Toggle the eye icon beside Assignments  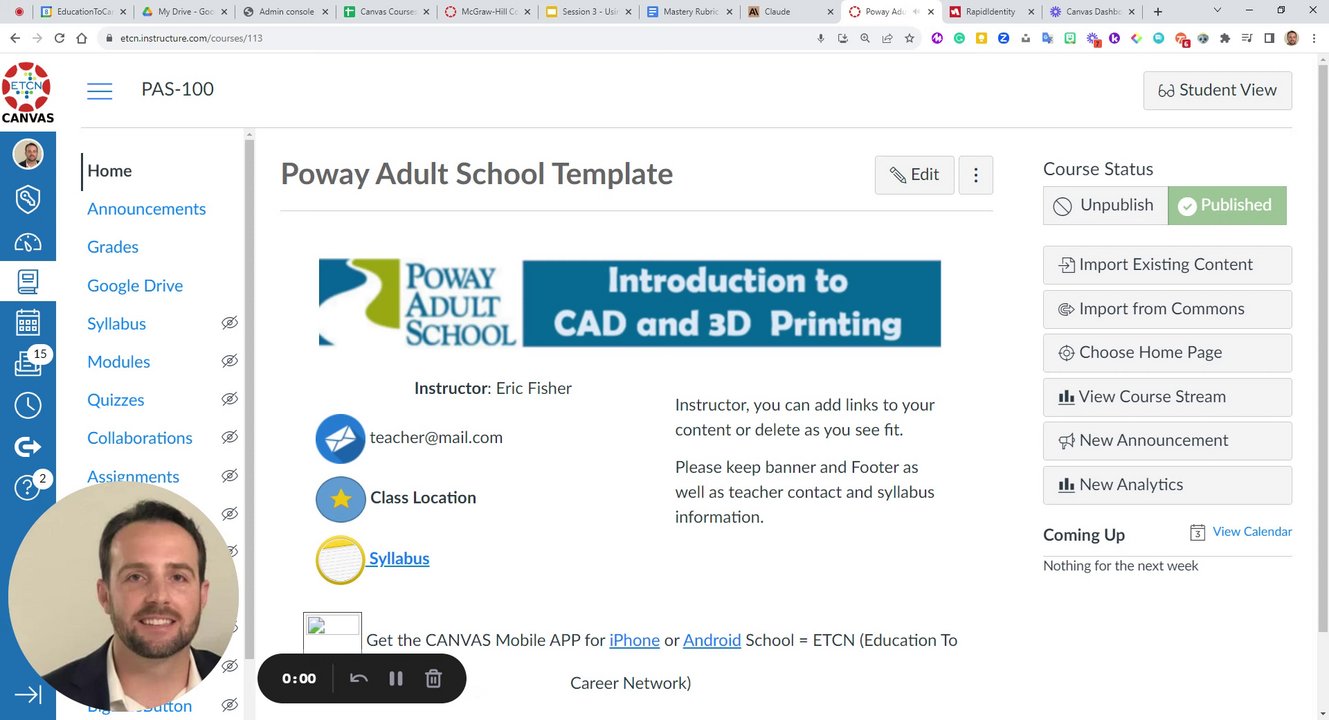click(229, 476)
